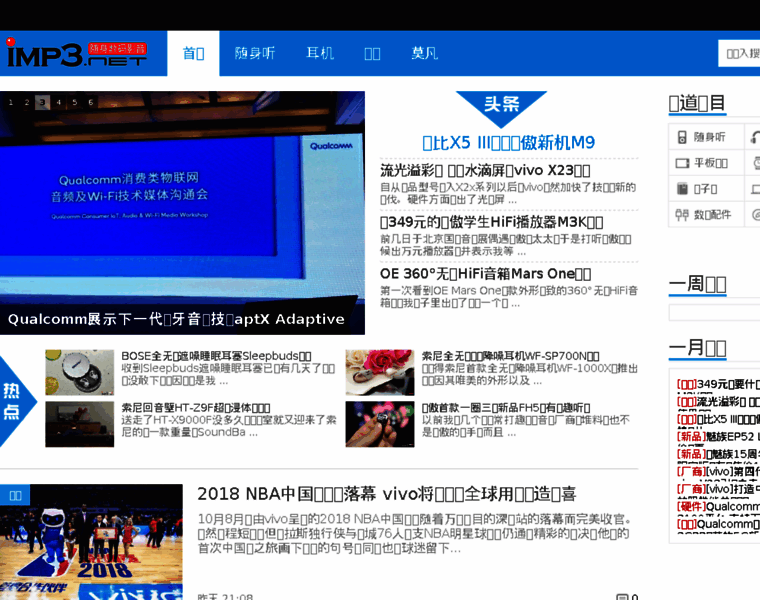This screenshot has height=600, width=760.
Task: Go to carousel slide 2
Action: tap(27, 102)
